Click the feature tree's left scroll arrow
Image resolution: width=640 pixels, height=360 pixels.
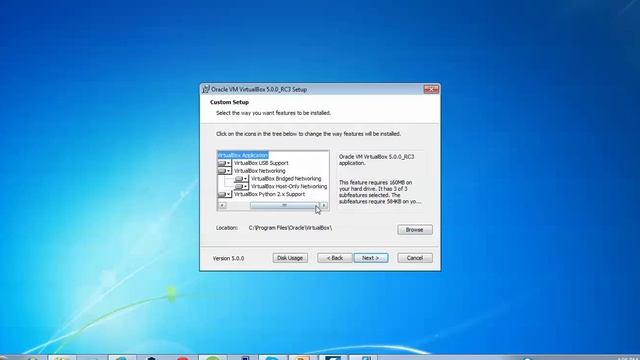point(222,205)
